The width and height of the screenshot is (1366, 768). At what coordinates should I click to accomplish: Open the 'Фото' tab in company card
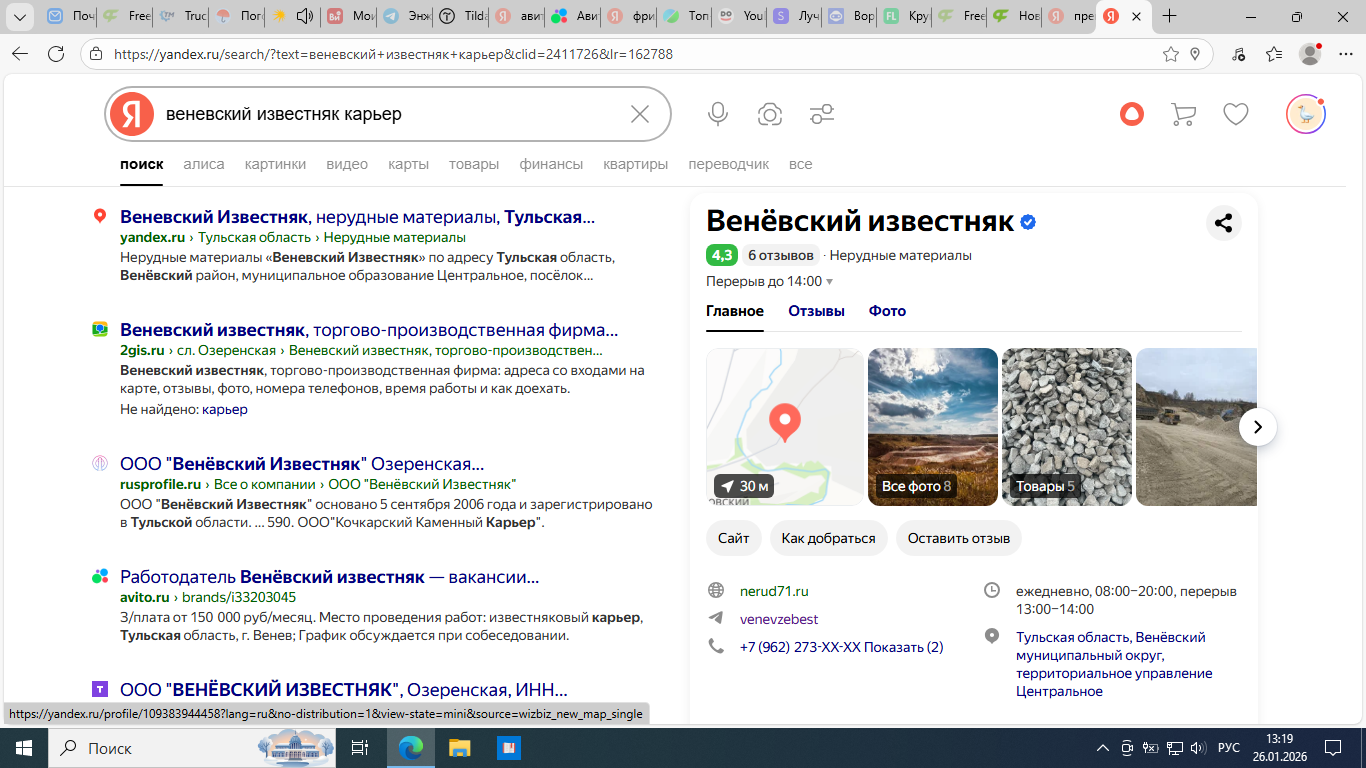click(887, 311)
